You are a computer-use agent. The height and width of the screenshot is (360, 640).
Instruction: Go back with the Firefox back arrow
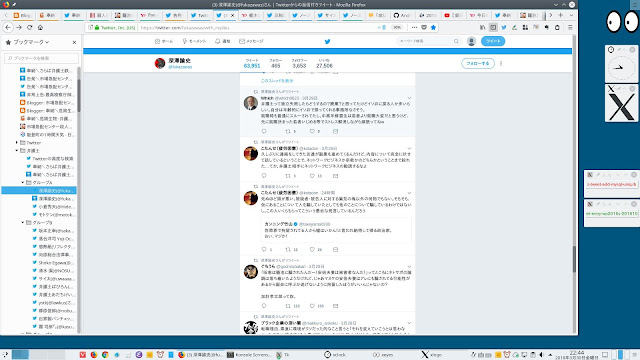pyautogui.click(x=8, y=27)
